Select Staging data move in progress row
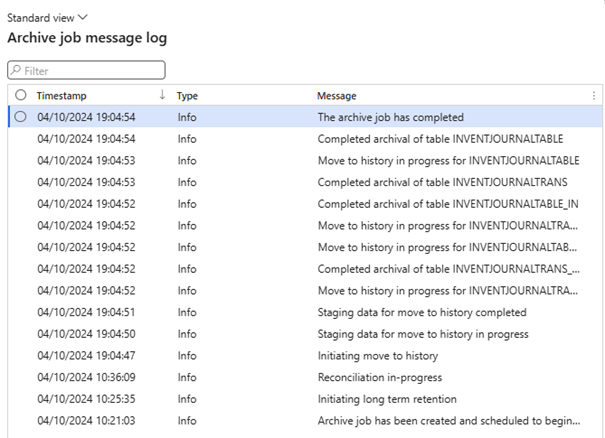605x438 pixels. 422,334
